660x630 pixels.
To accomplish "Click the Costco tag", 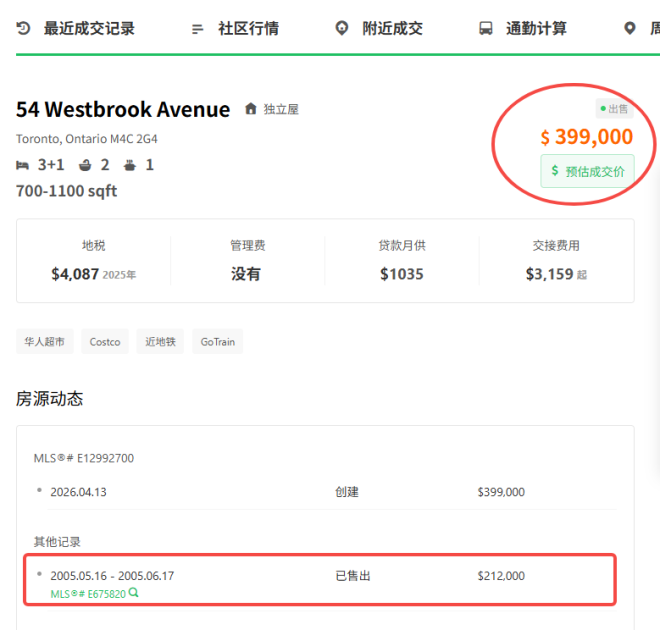I will click(105, 342).
